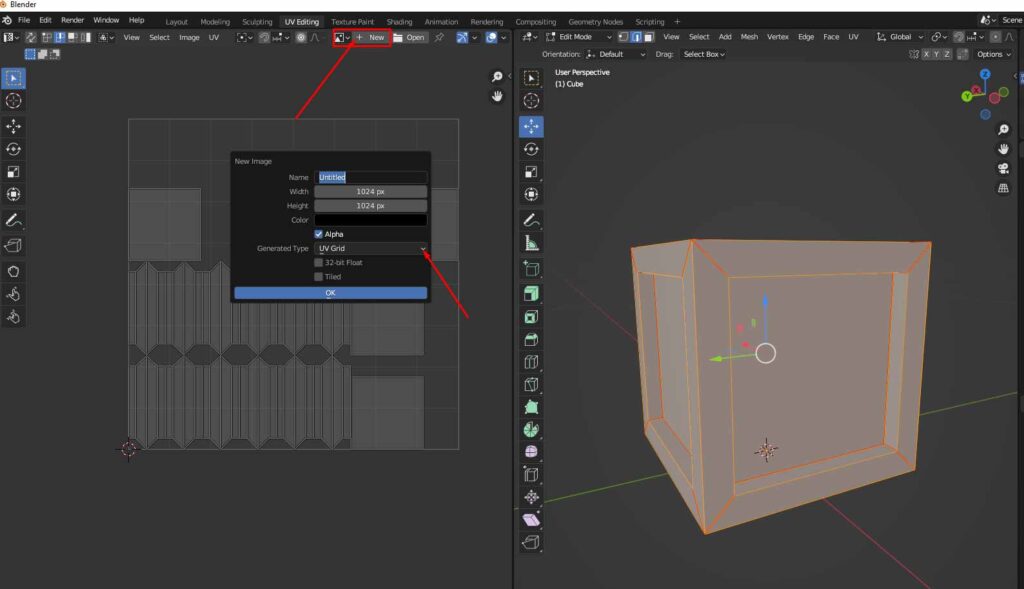
Task: Open Global transform orientation dropdown
Action: point(900,37)
